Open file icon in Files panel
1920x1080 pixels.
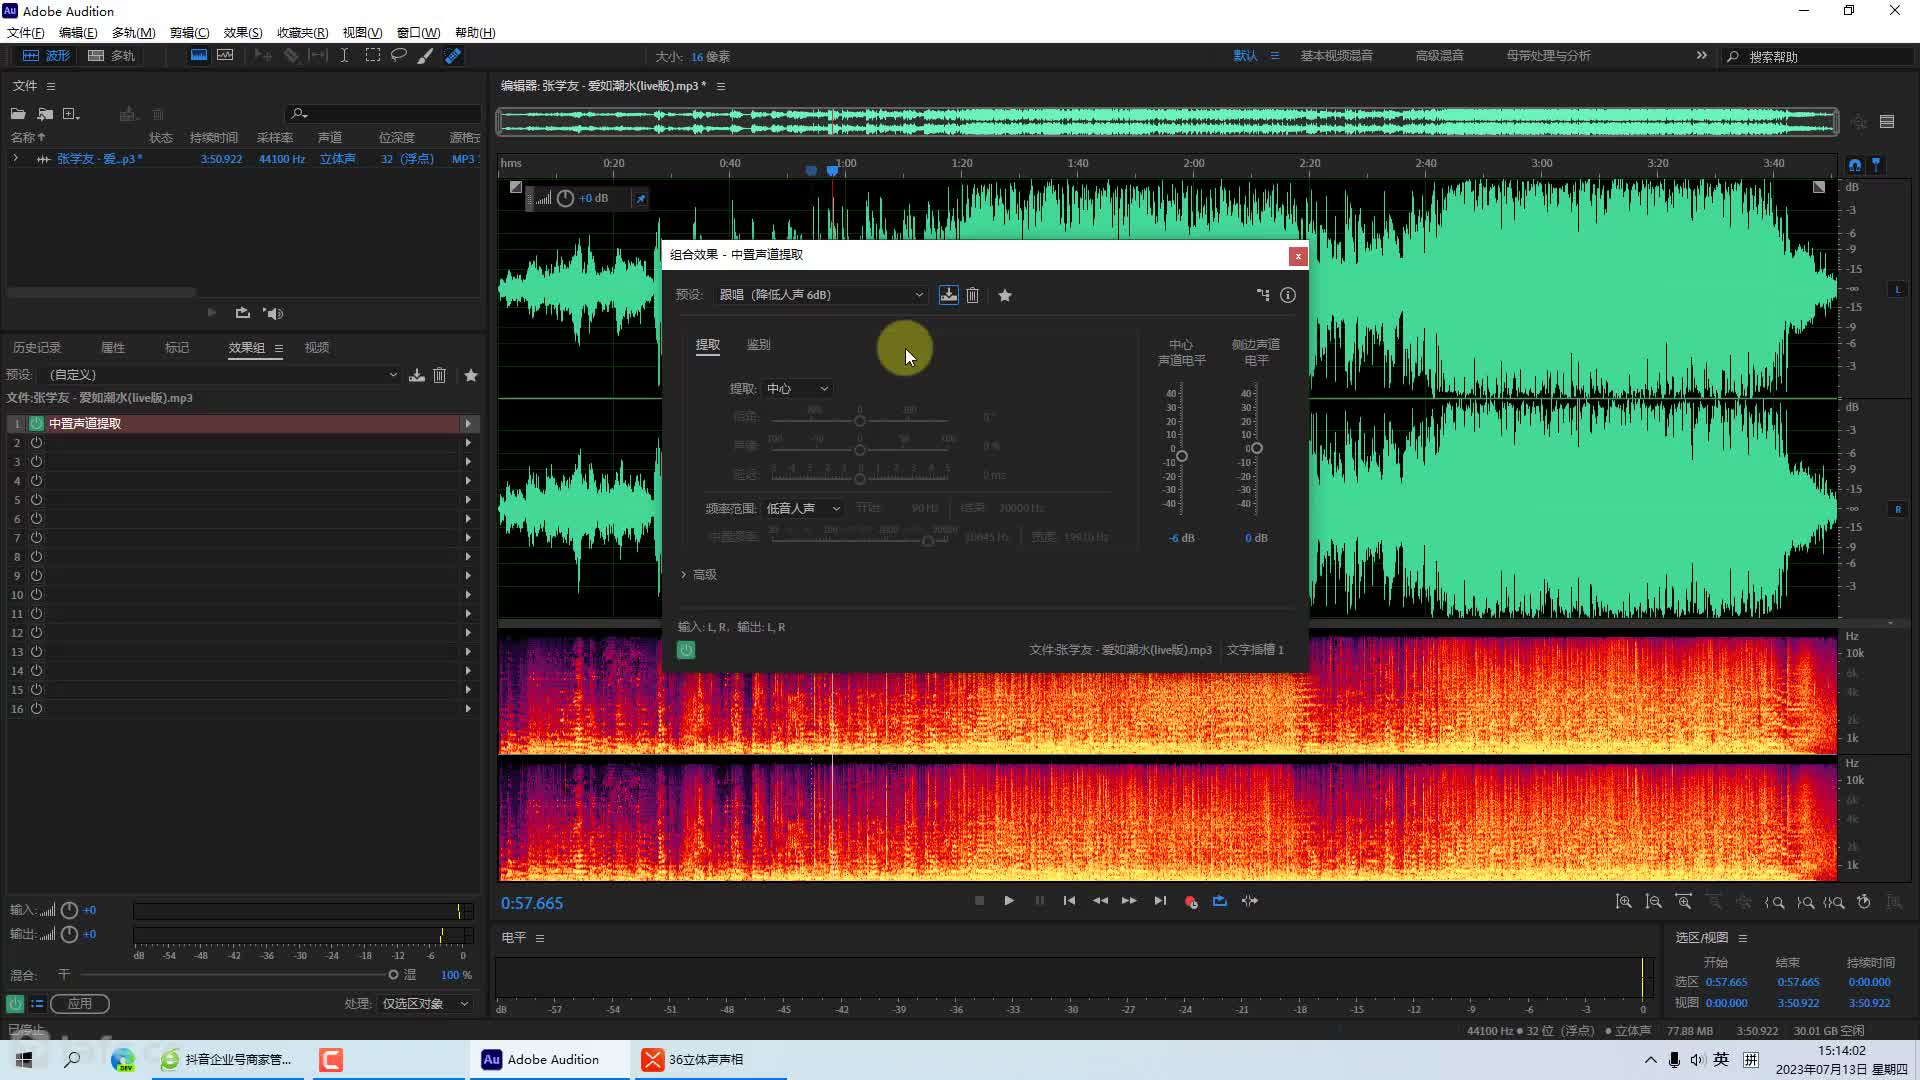[18, 114]
